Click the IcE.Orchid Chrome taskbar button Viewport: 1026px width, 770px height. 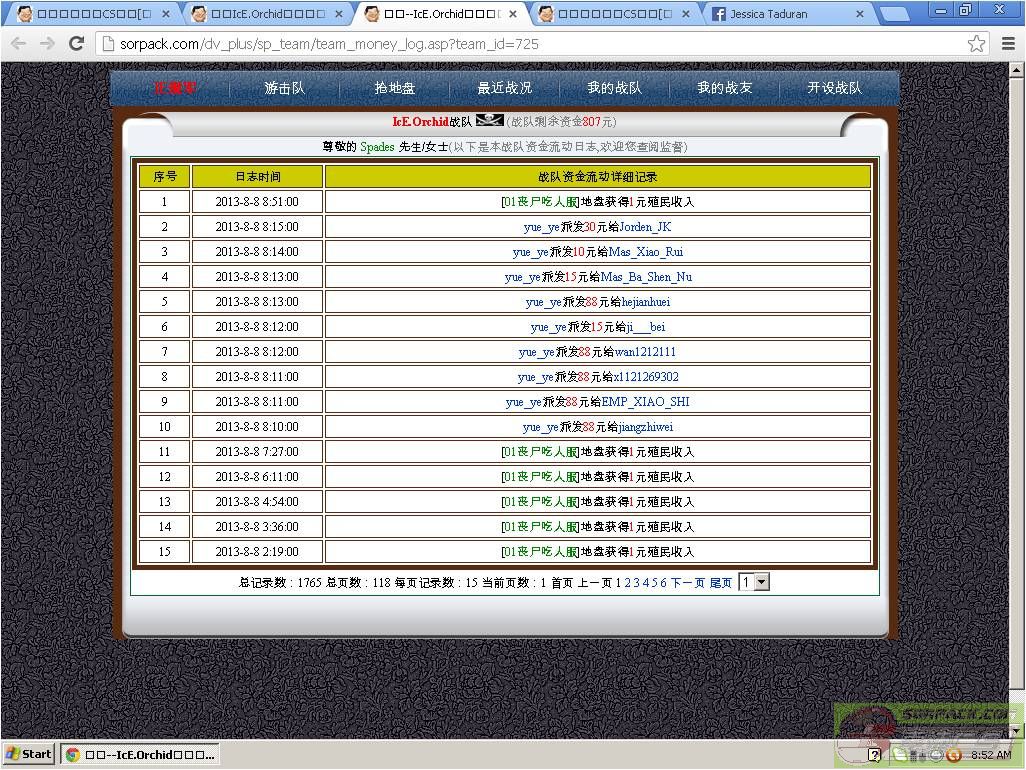(141, 754)
